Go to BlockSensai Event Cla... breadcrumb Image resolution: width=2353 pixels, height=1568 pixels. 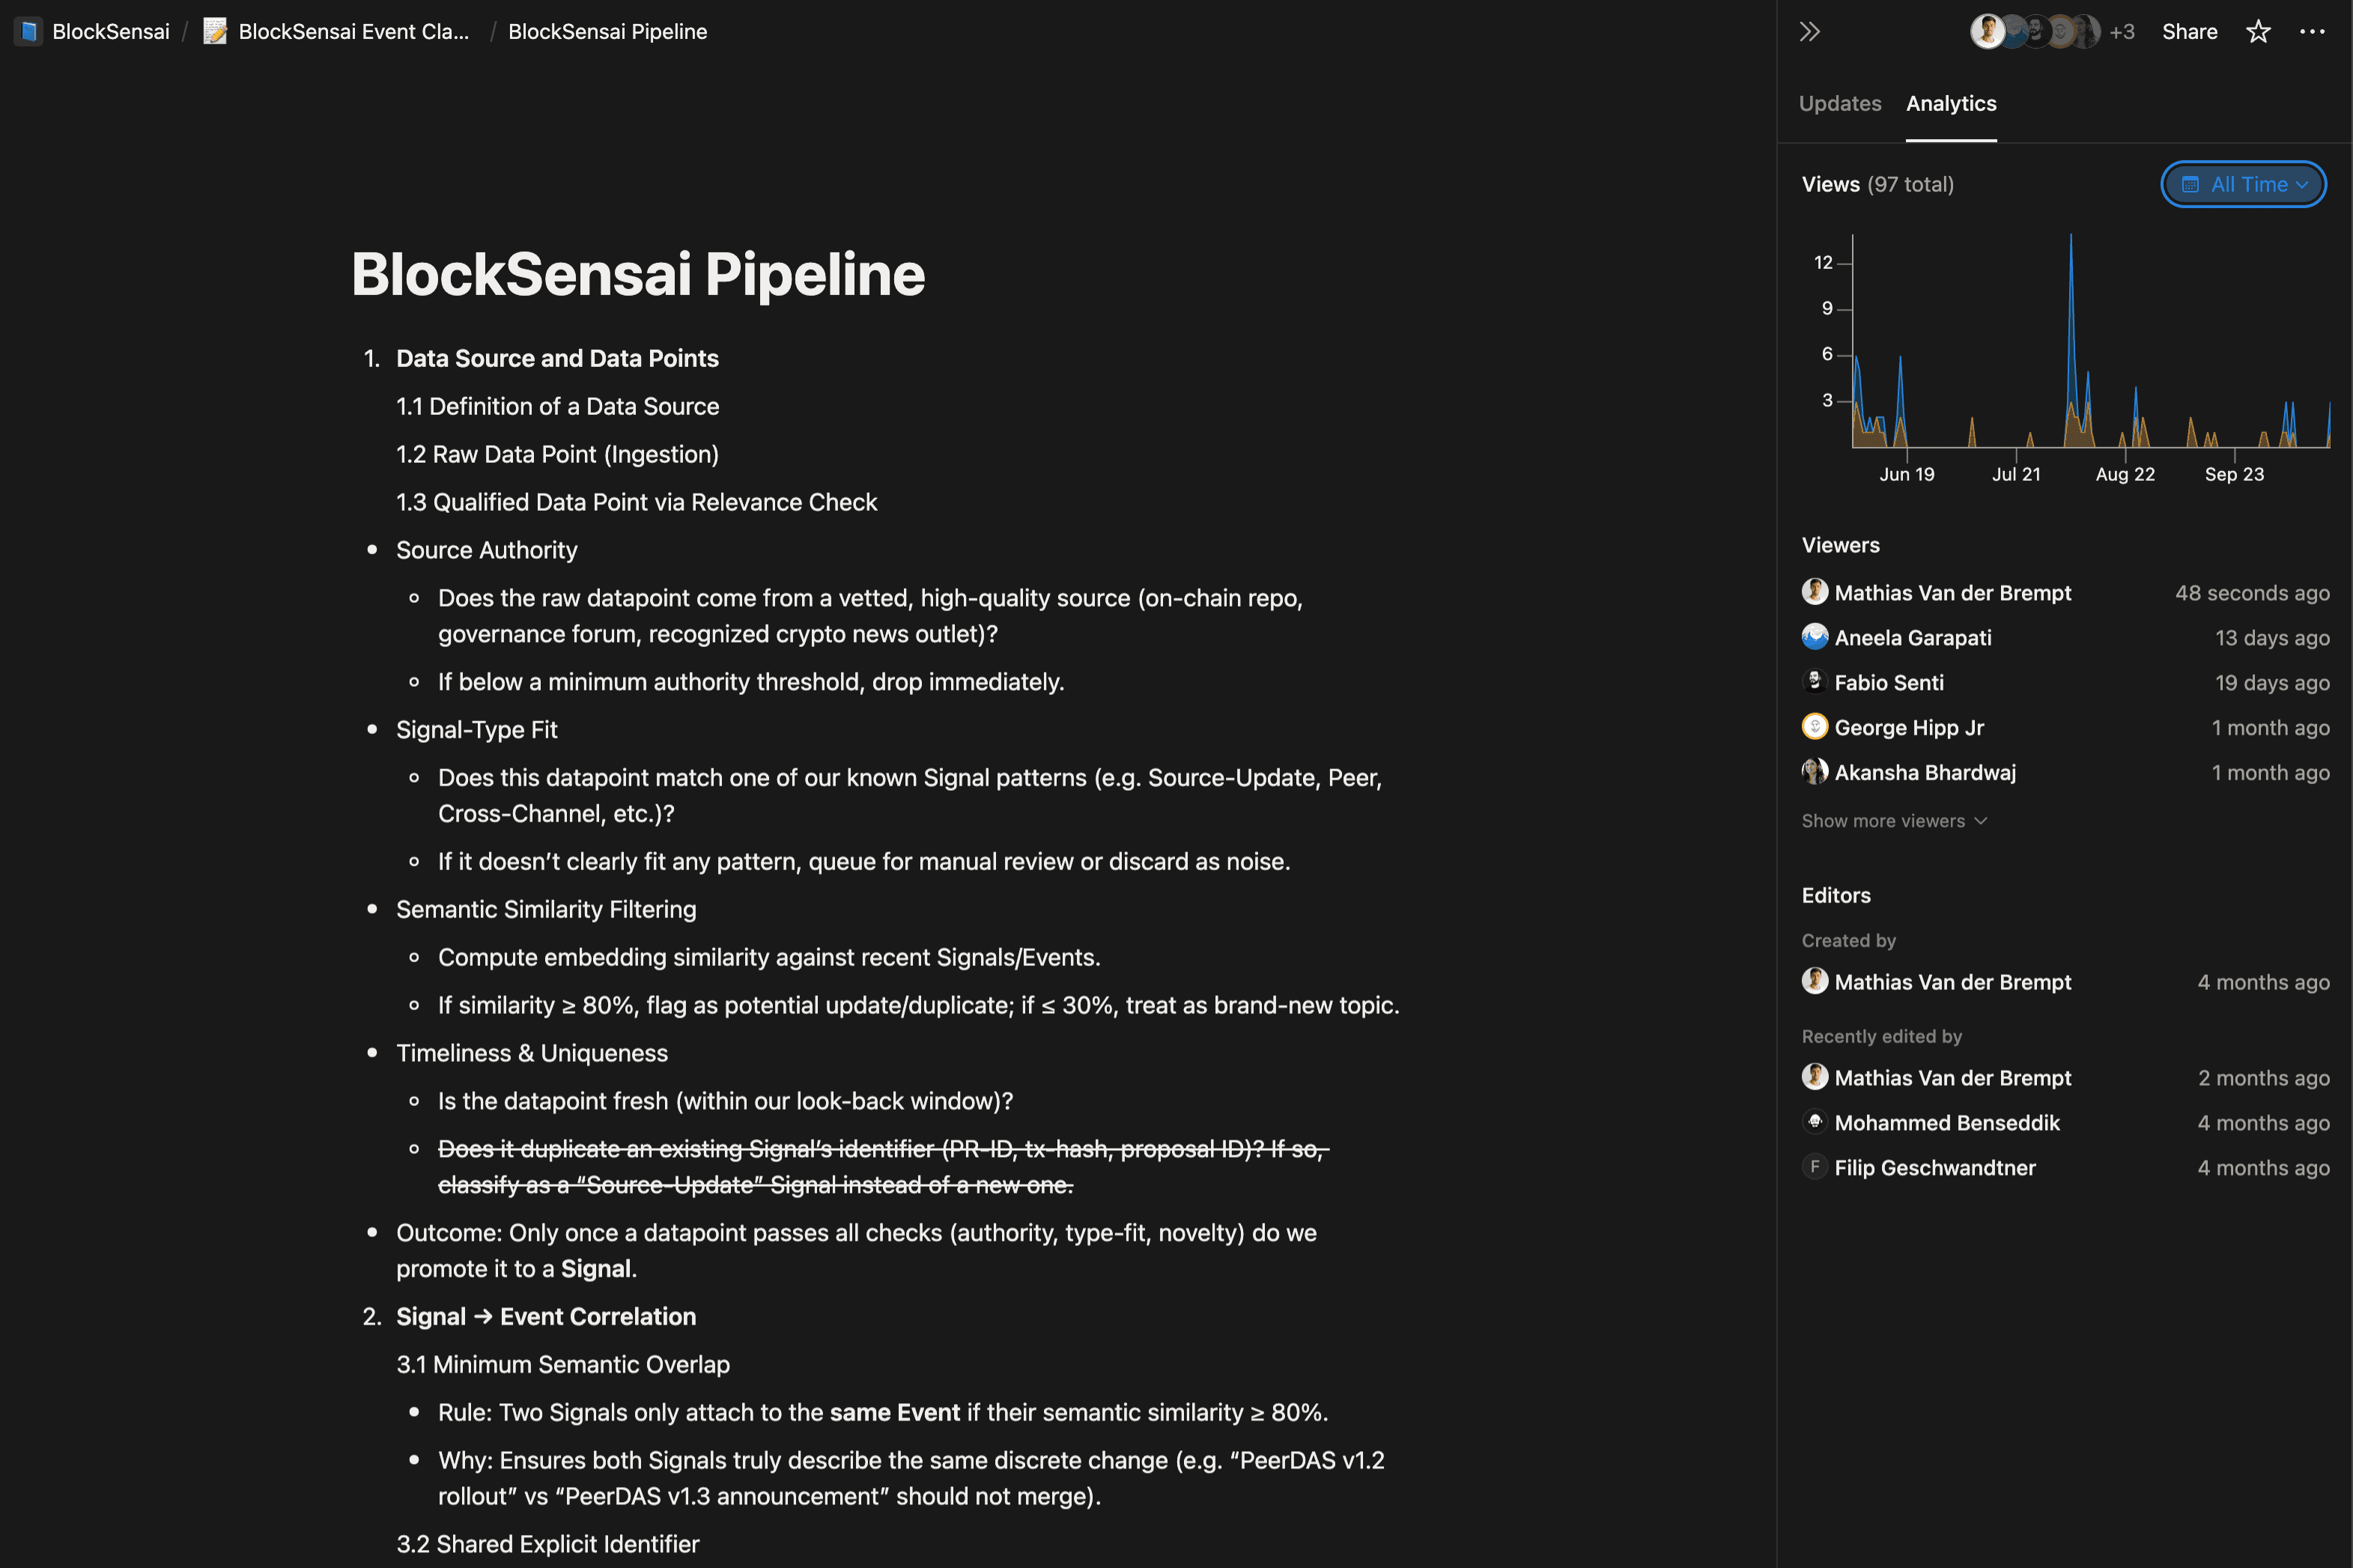click(353, 32)
